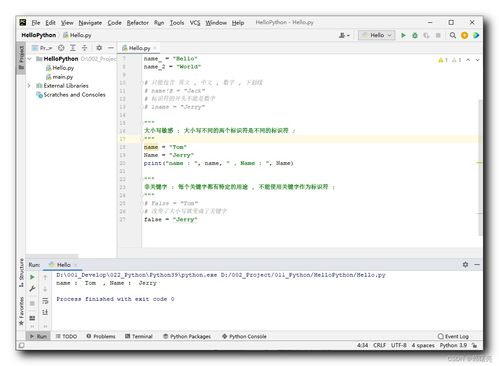Viewport: 499px width, 366px height.
Task: Expand the External Libraries node
Action: tap(29, 86)
